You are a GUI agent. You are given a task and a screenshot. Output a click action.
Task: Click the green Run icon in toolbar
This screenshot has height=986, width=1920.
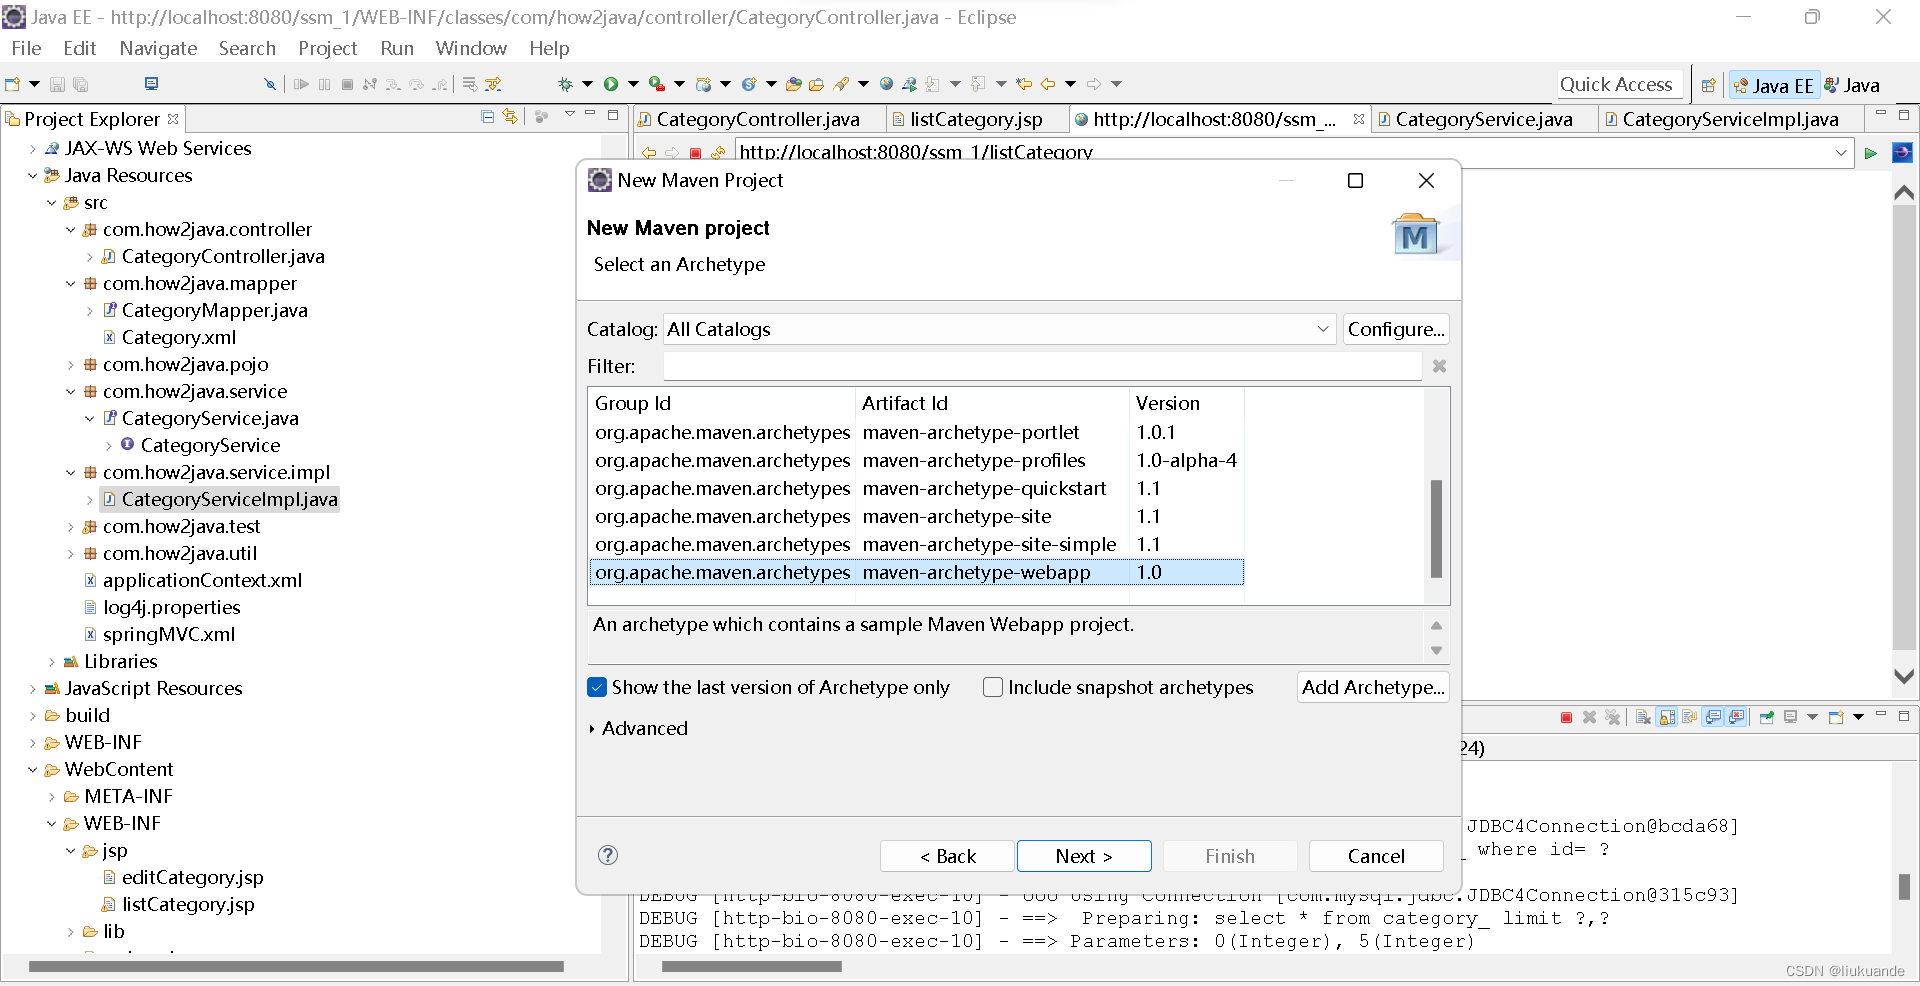coord(611,84)
